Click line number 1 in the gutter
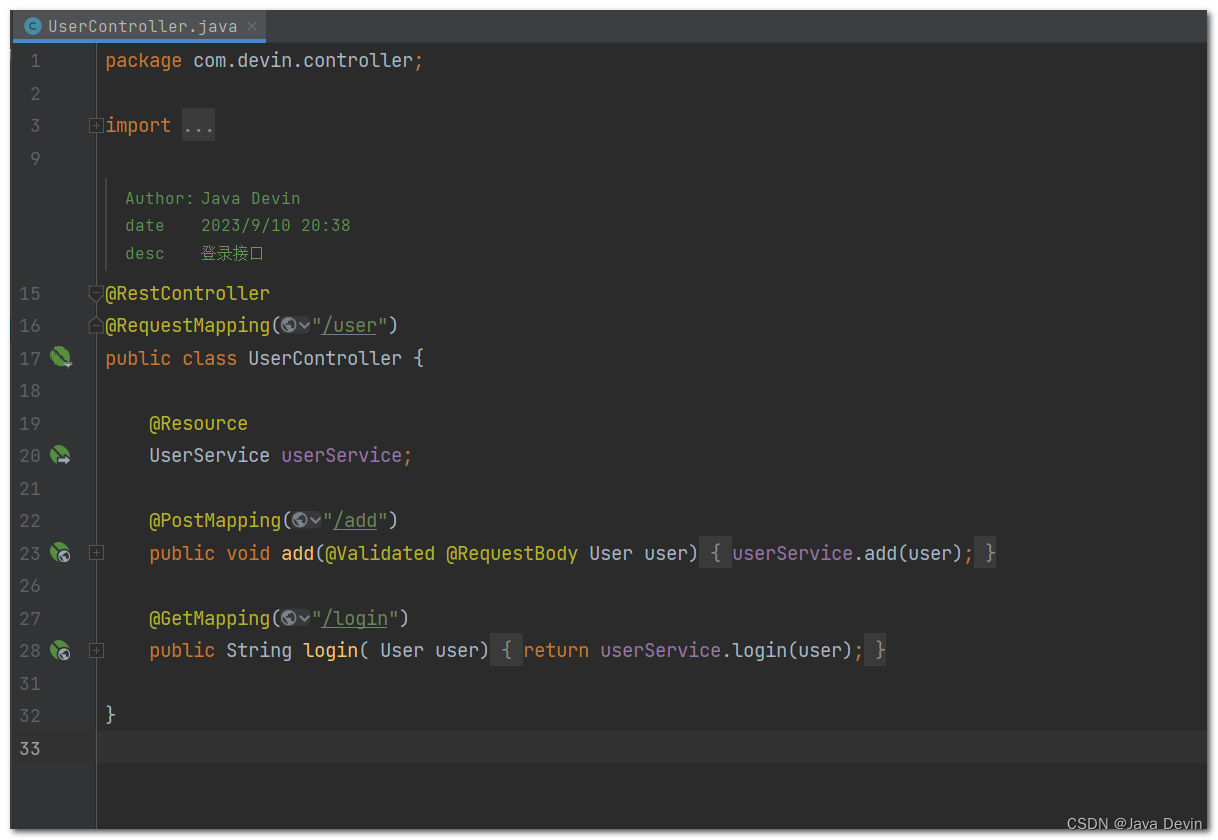Image resolution: width=1218 pixels, height=840 pixels. (x=36, y=61)
